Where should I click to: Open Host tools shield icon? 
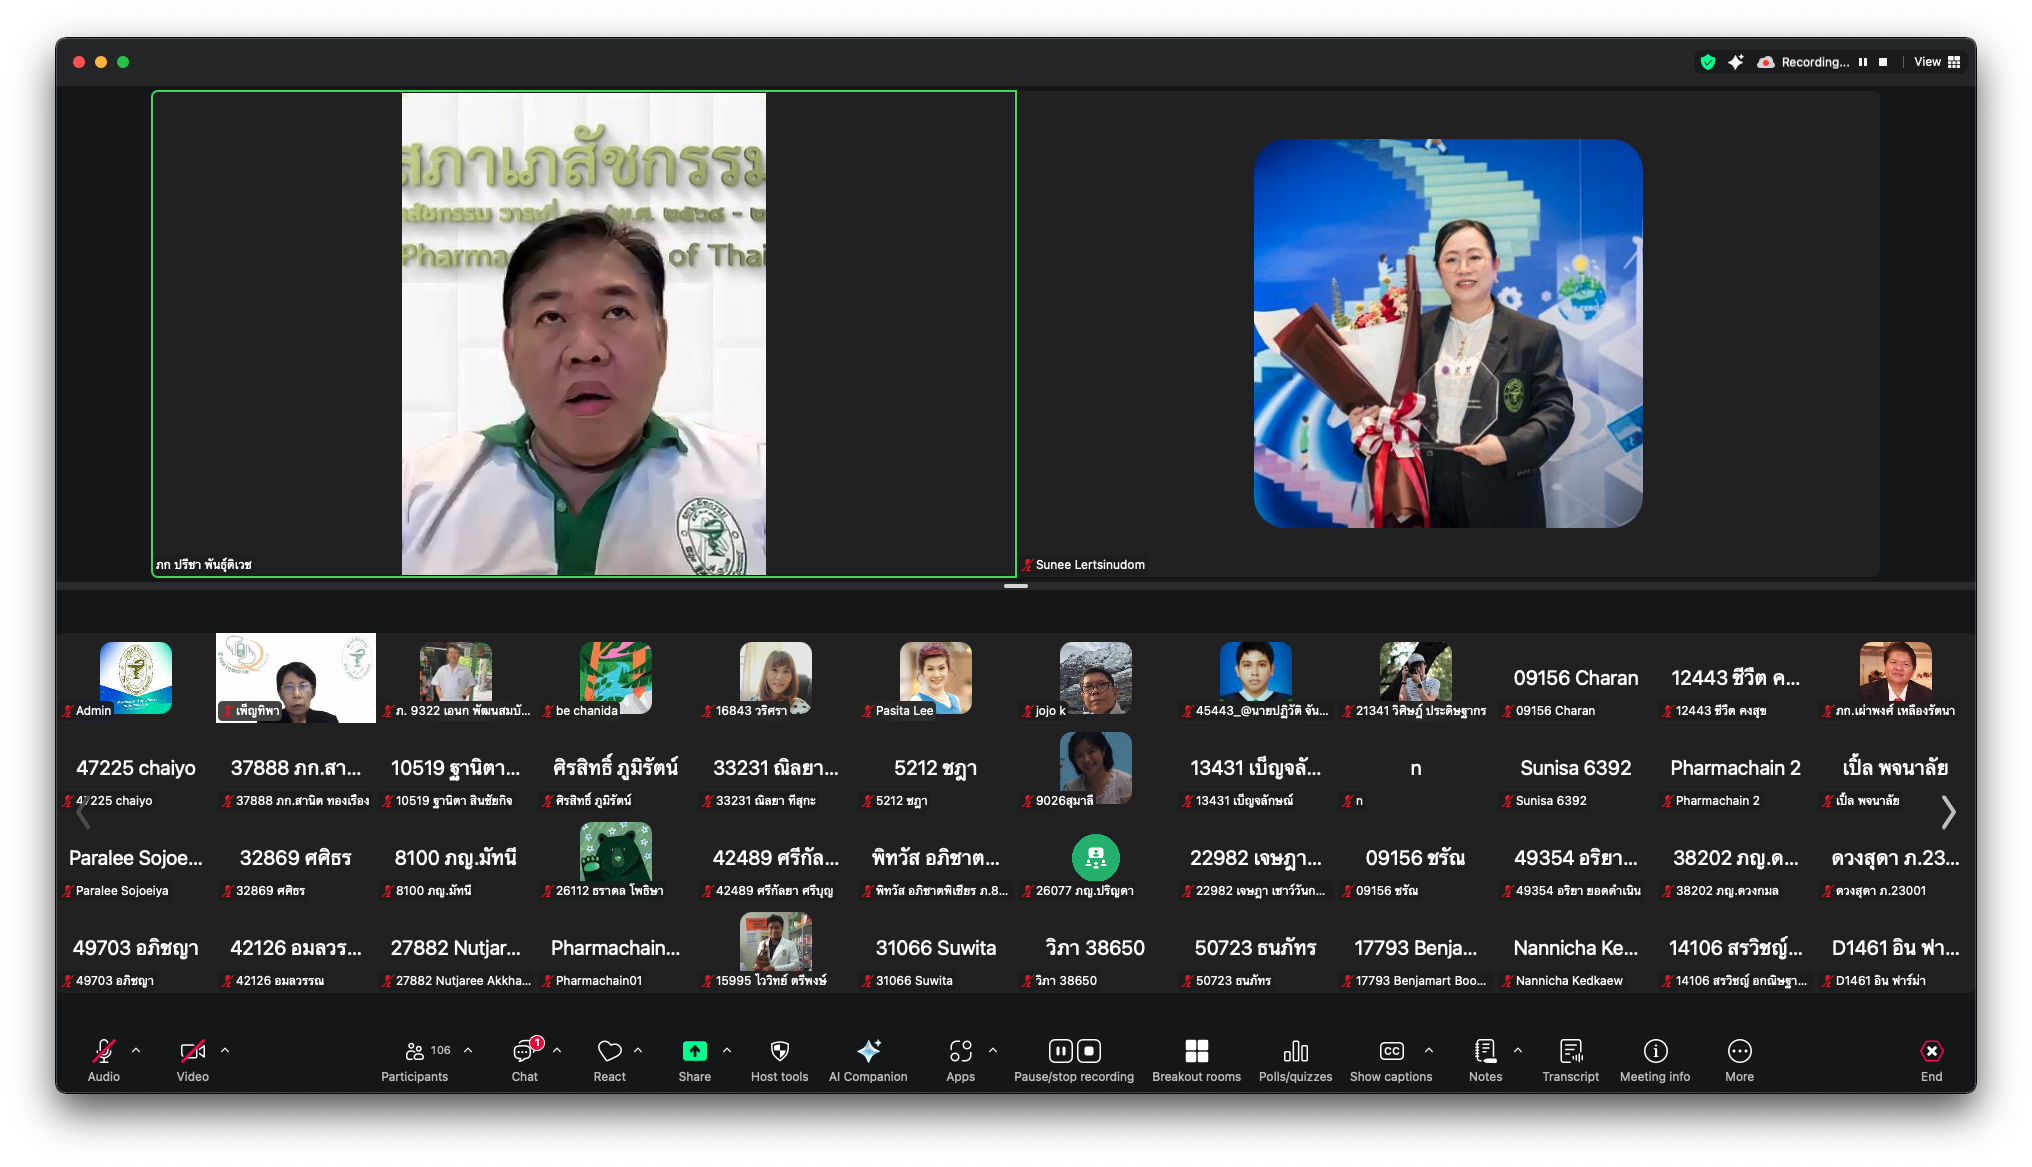coord(779,1051)
